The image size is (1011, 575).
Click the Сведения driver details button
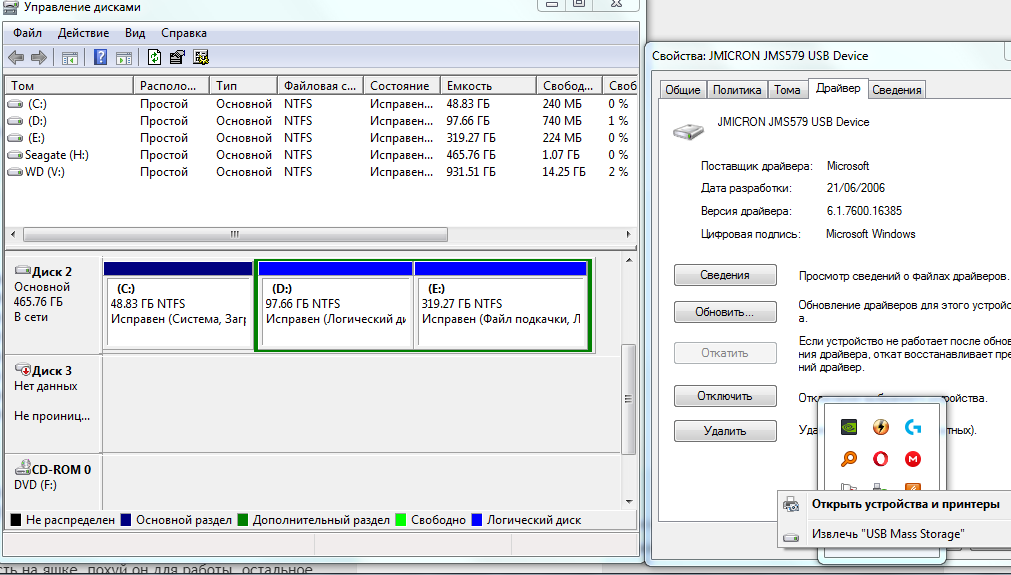[725, 275]
